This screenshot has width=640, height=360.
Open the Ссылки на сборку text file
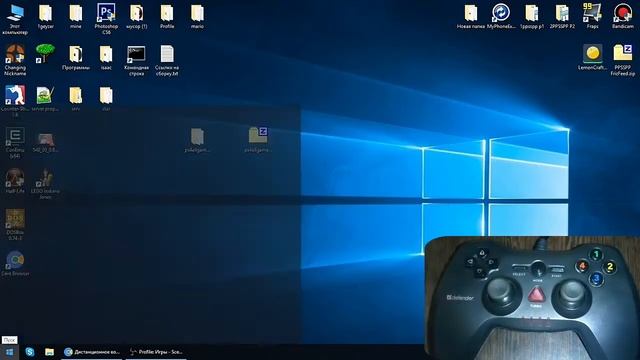pos(167,60)
